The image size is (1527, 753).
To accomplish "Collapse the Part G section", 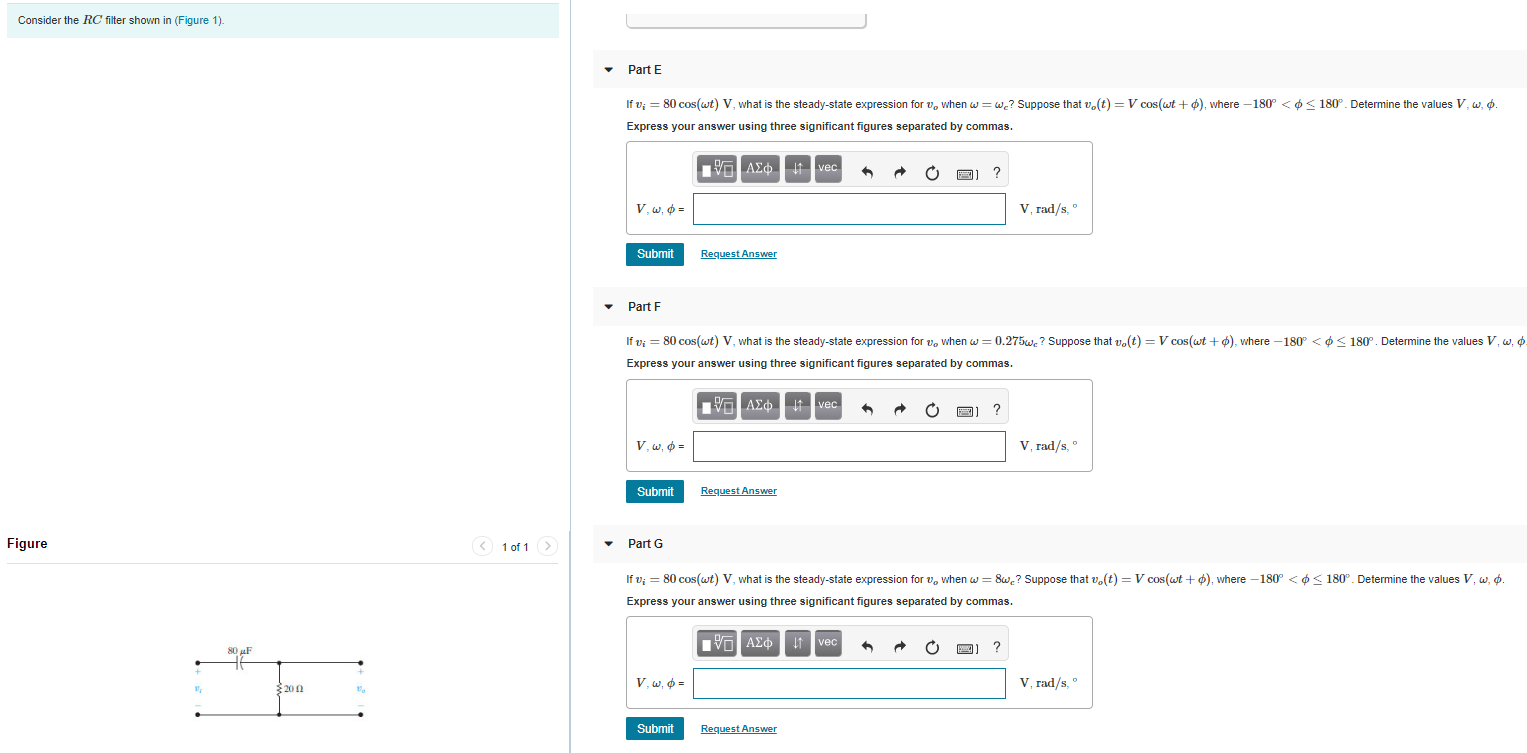I will (608, 544).
